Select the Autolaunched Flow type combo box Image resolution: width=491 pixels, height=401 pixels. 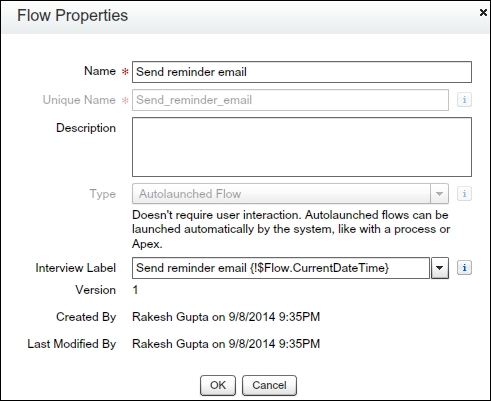(290, 194)
